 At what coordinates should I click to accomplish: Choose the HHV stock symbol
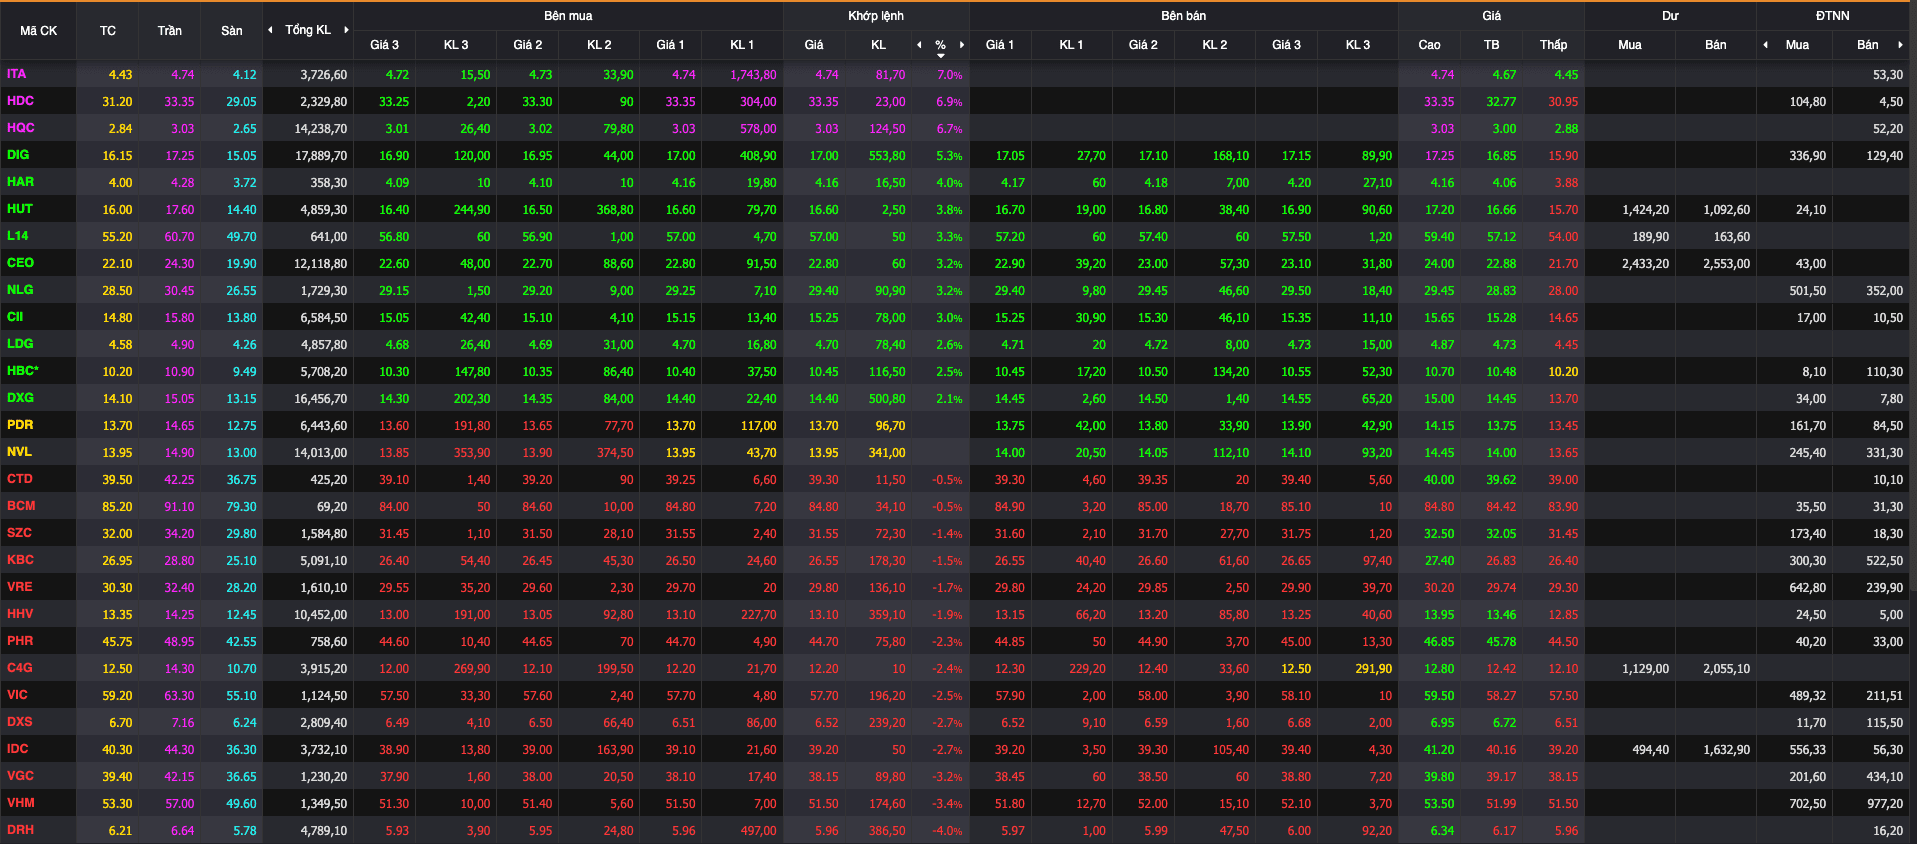[x=20, y=614]
